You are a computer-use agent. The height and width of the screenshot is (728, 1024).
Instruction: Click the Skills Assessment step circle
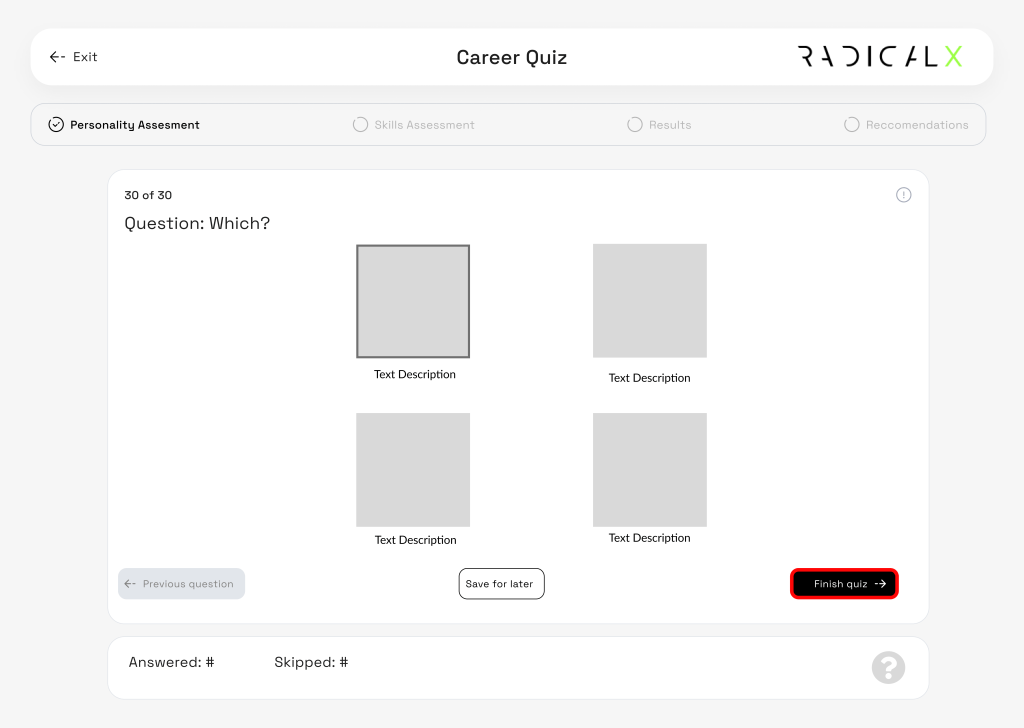click(x=360, y=125)
